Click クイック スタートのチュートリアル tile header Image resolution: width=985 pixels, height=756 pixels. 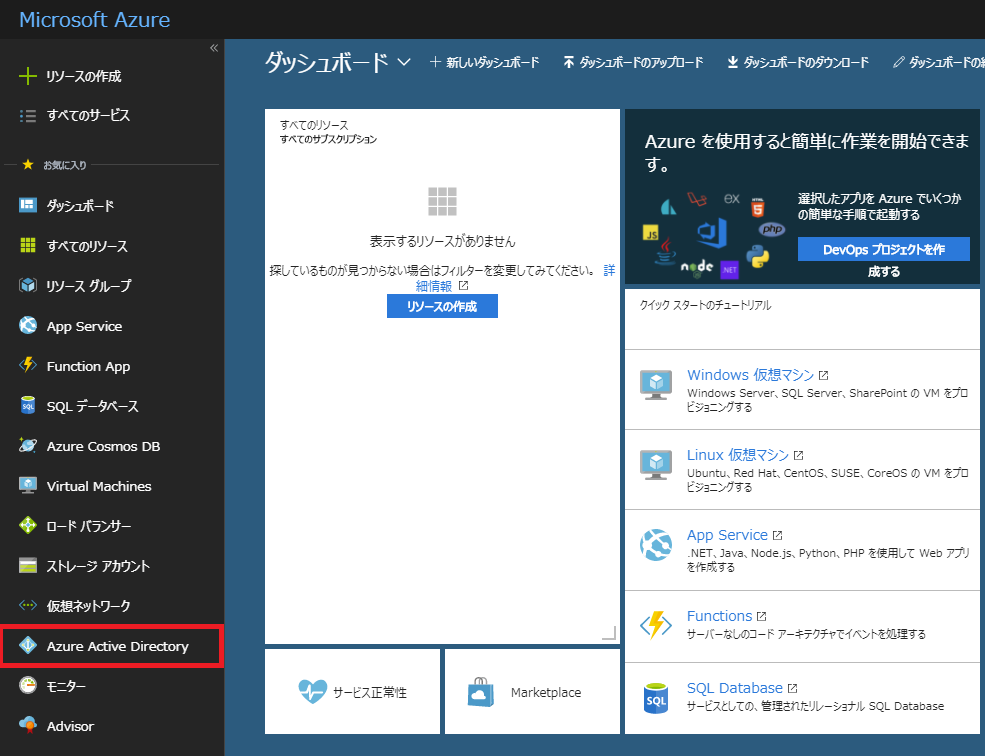705,305
